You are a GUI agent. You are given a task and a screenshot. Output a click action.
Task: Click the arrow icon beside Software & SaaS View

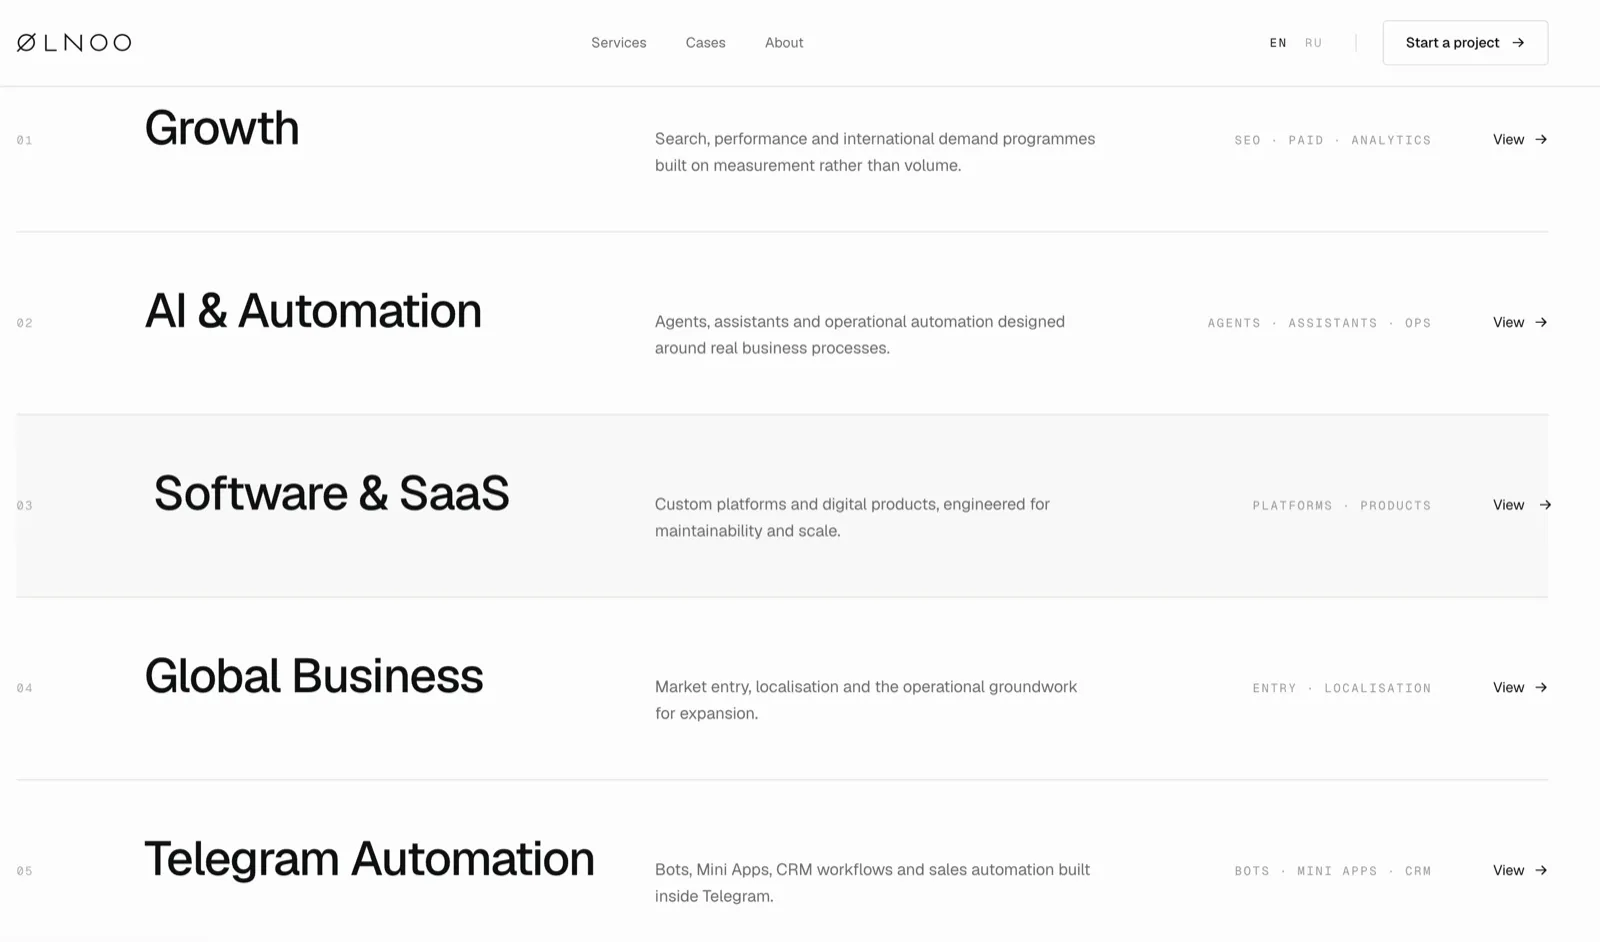click(1545, 505)
